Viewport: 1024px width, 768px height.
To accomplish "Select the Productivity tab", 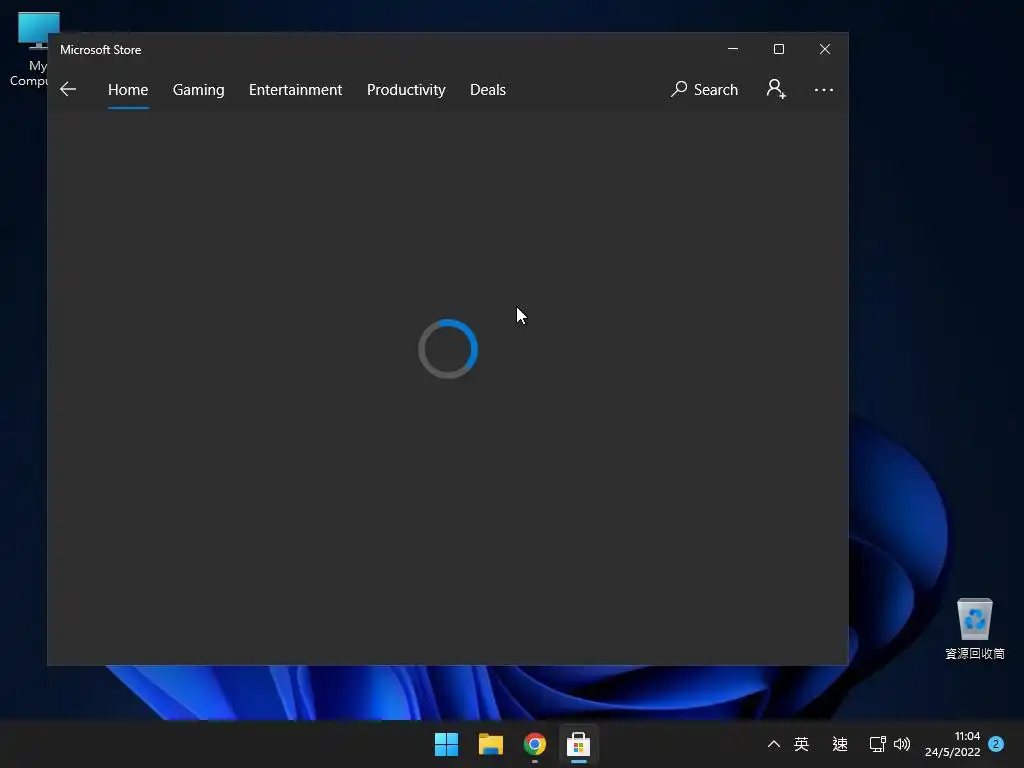I will (406, 89).
